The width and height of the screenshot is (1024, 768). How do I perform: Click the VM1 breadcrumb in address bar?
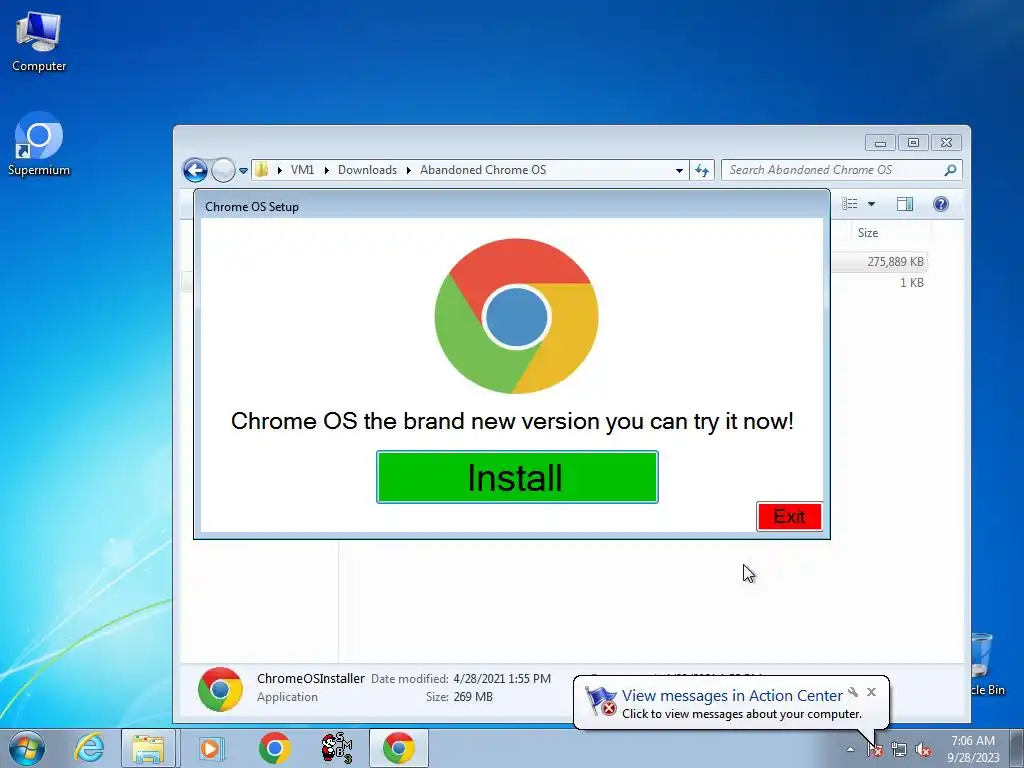coord(302,170)
